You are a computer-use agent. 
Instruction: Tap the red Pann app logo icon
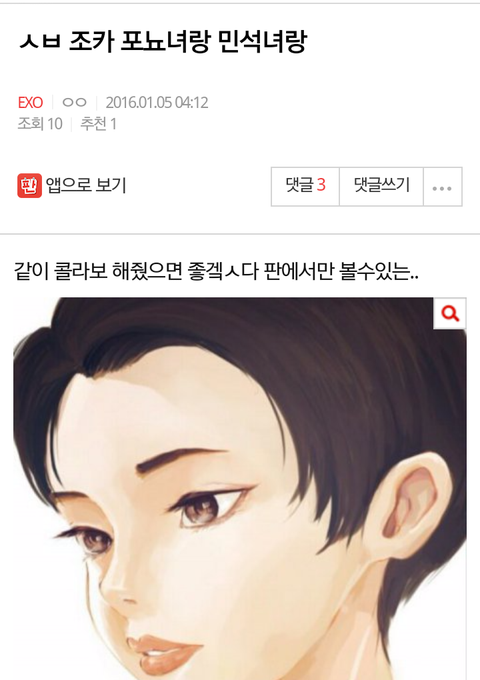pos(29,186)
